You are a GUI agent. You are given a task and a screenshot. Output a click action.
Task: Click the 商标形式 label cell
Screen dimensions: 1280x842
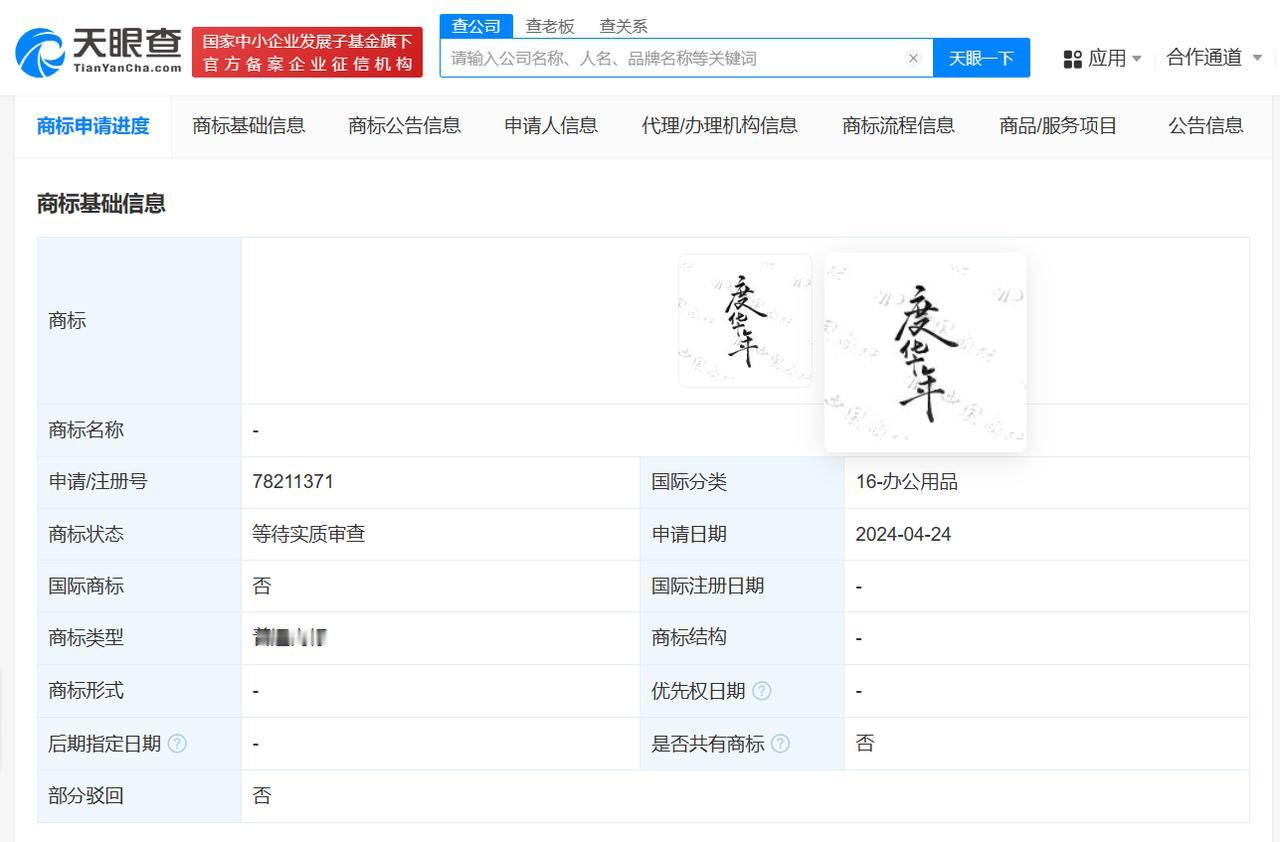coord(139,691)
